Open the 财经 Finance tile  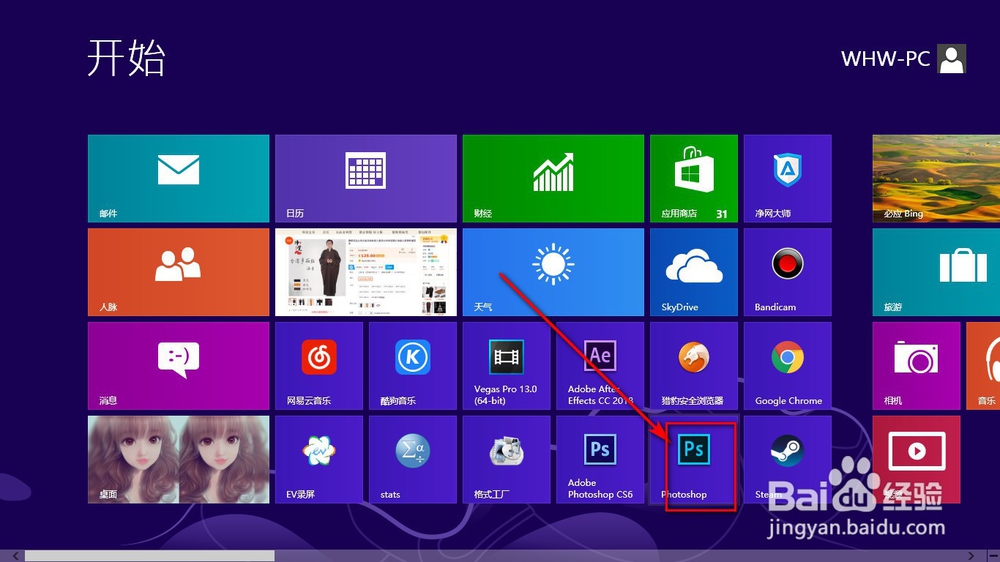point(553,179)
